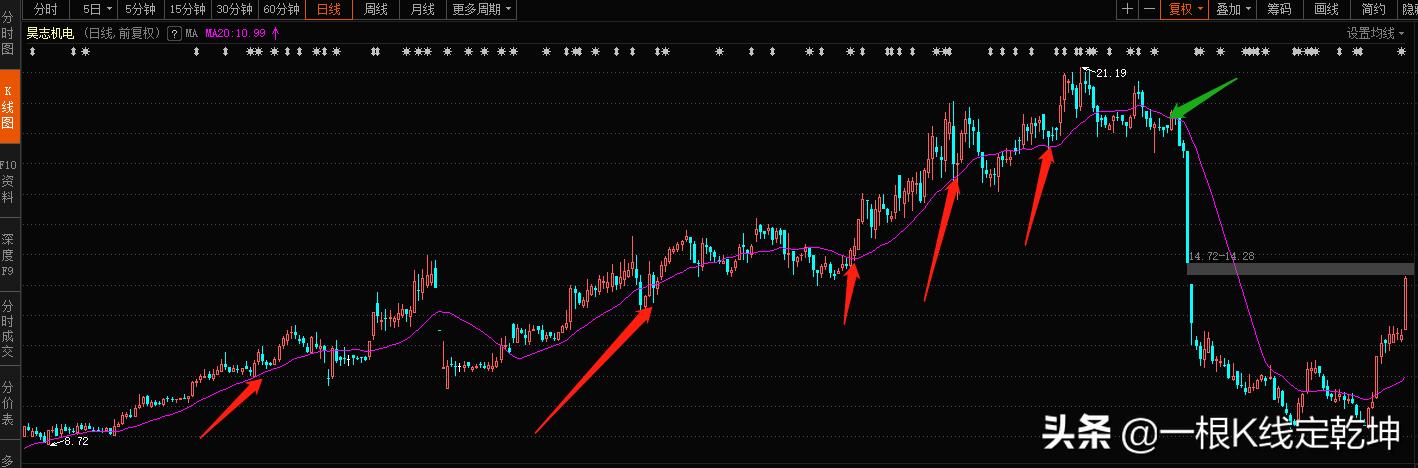The height and width of the screenshot is (468, 1418).
Task: Select the 5分钟 period tab
Action: tap(141, 9)
